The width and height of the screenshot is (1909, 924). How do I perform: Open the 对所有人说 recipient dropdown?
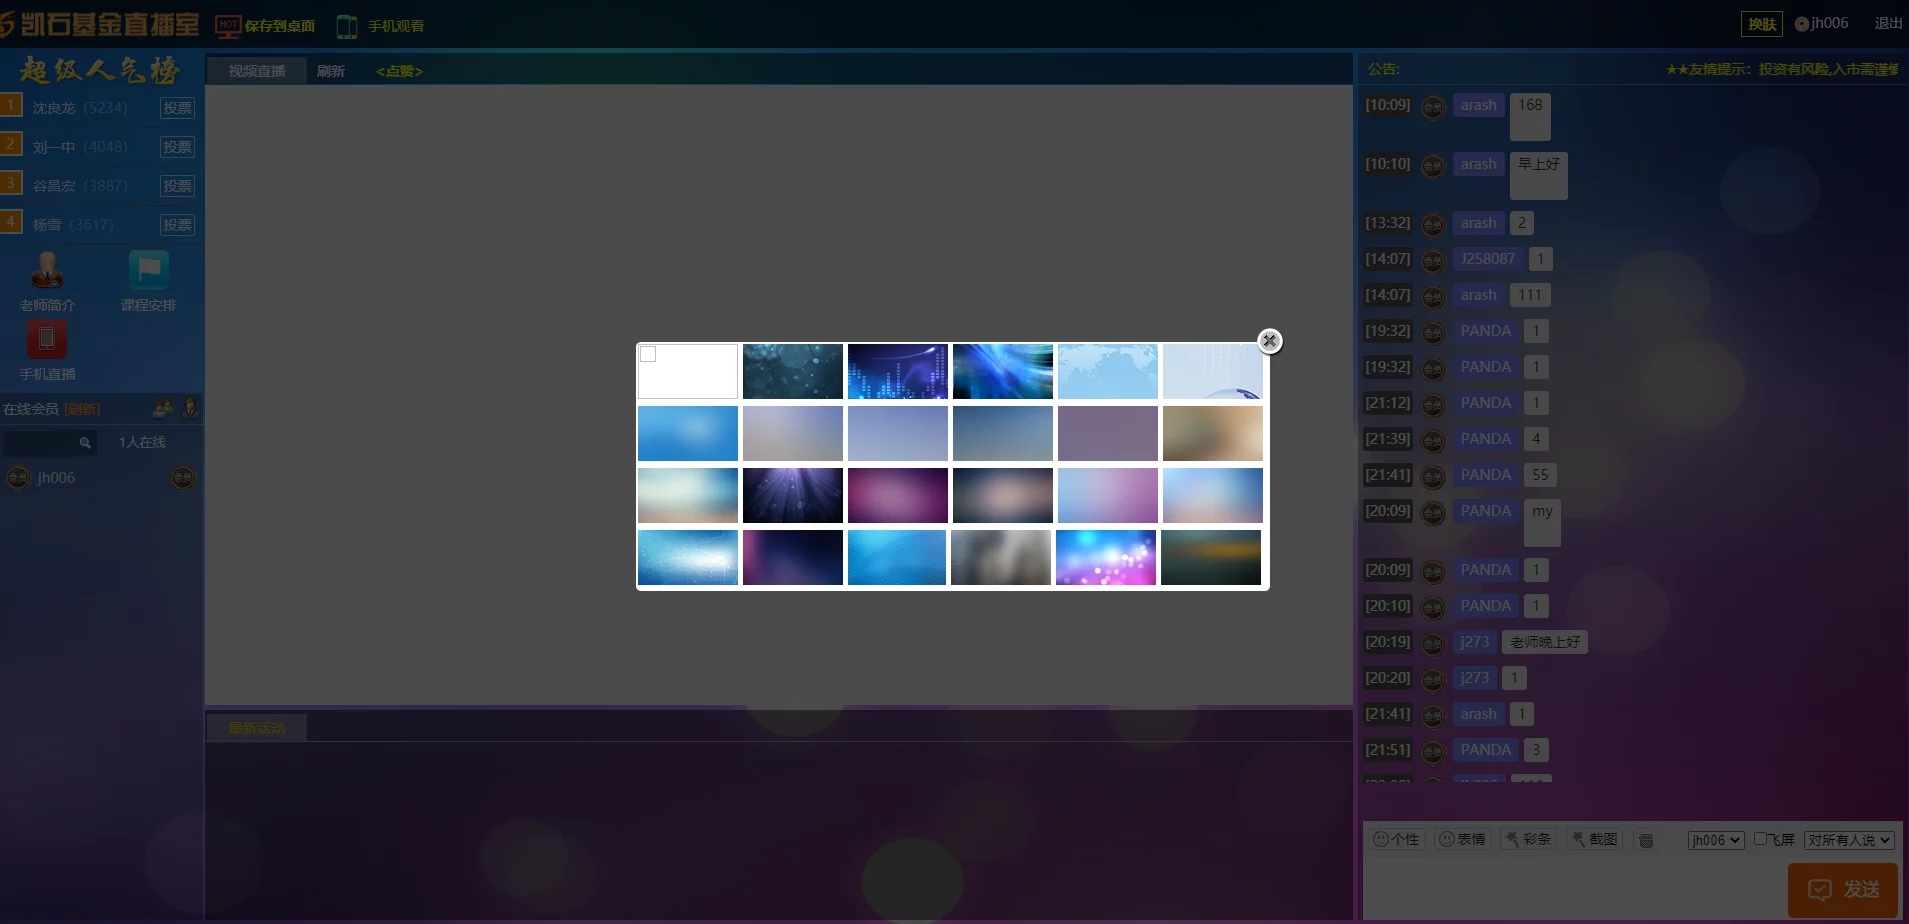[x=1848, y=841]
